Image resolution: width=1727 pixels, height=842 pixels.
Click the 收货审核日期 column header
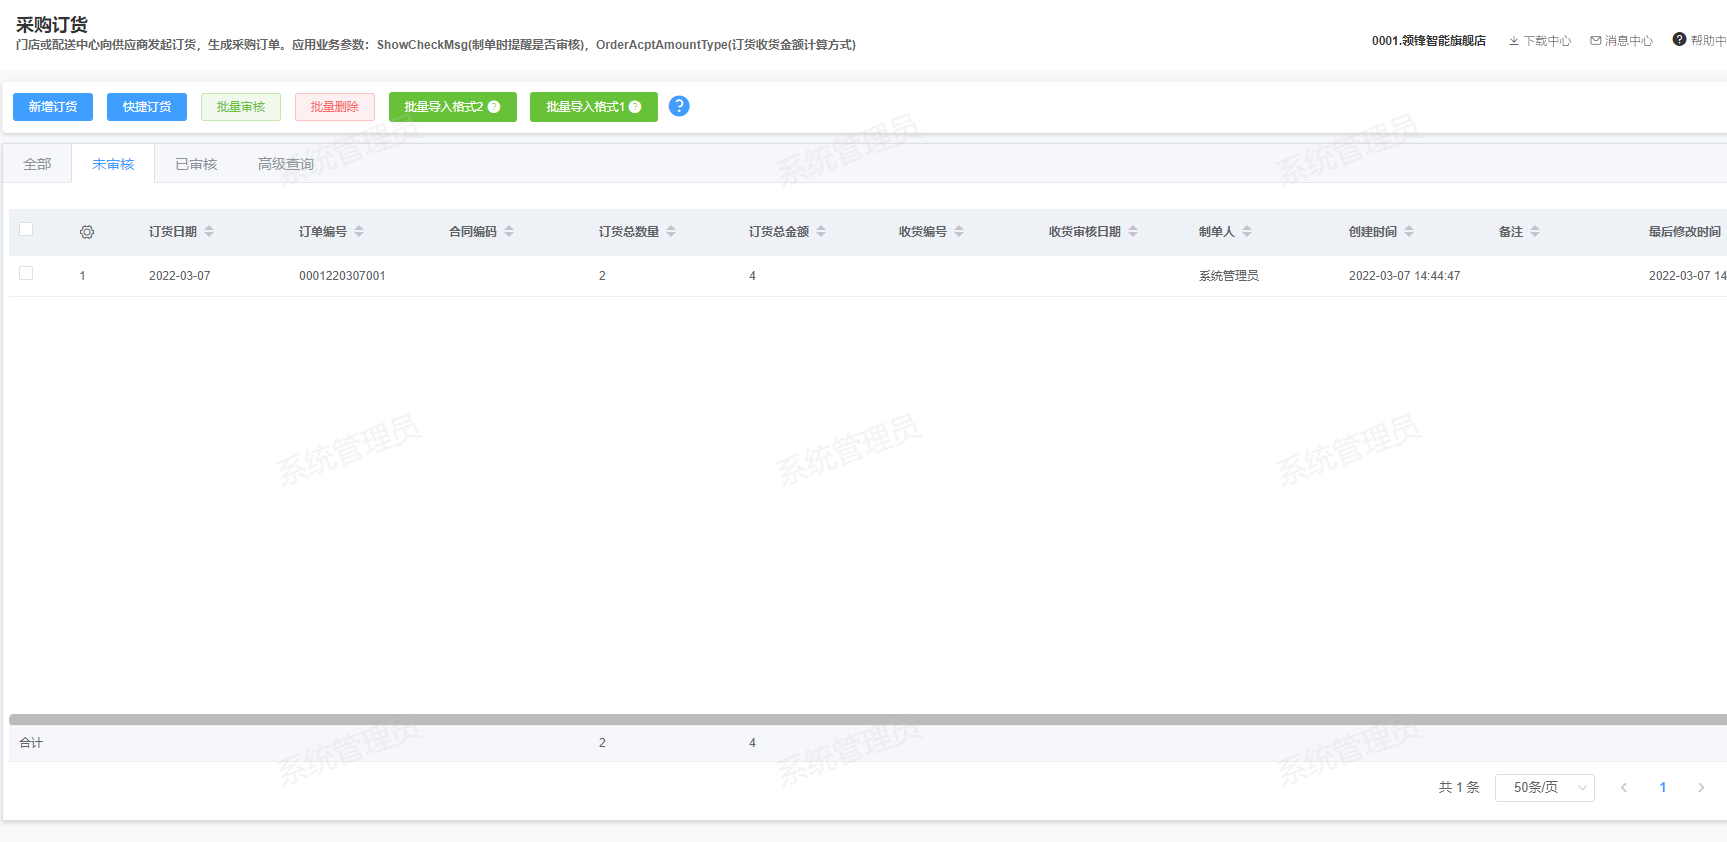click(1085, 232)
